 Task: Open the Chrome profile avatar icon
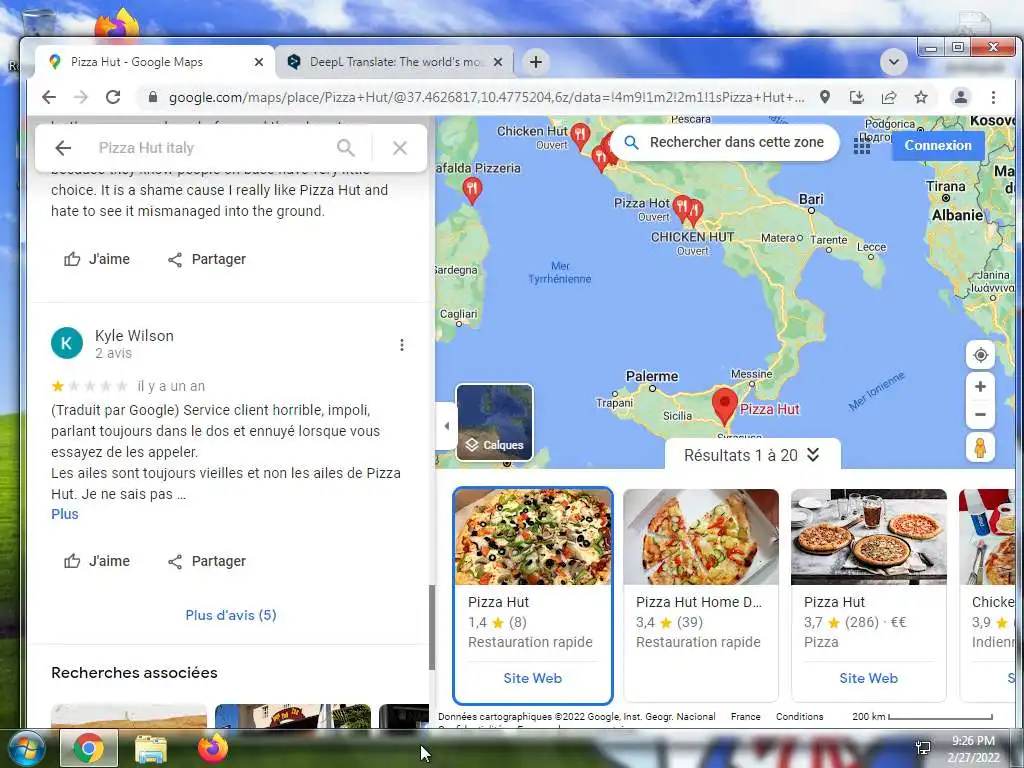point(961,97)
